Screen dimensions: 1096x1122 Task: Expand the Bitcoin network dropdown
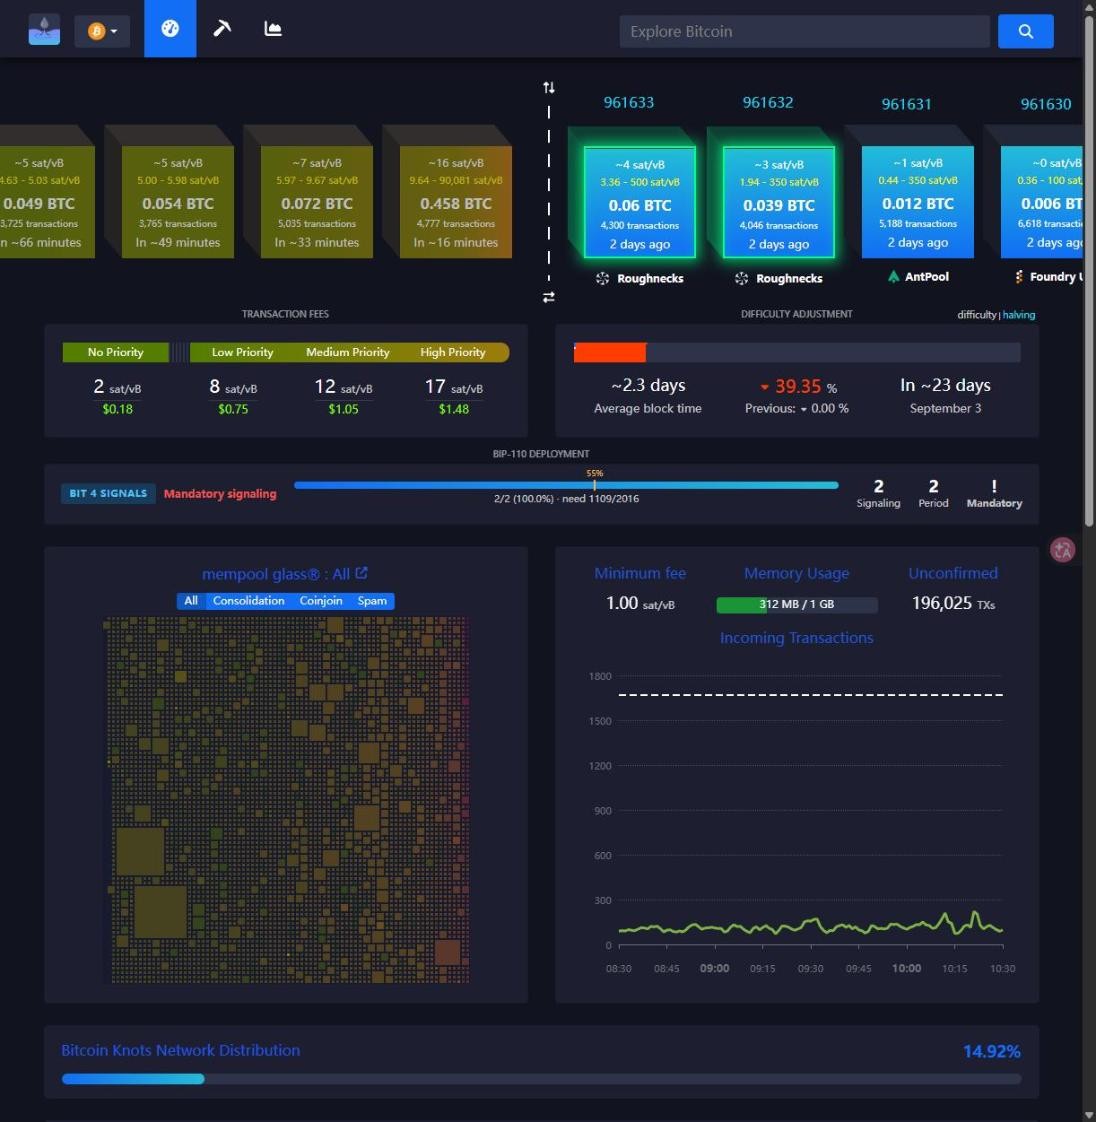102,31
